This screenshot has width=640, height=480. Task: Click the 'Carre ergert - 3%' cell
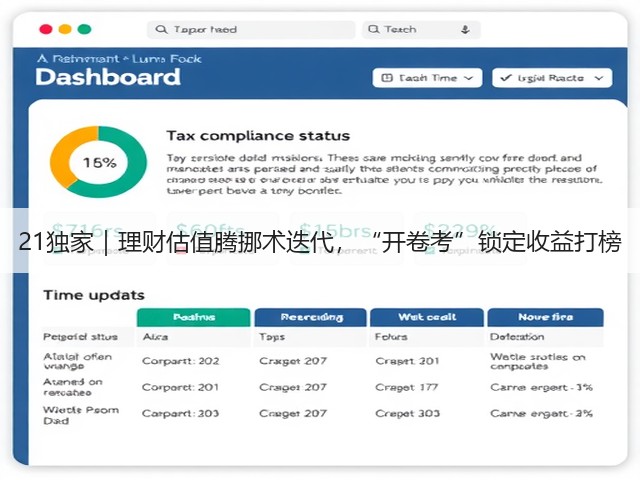click(541, 387)
